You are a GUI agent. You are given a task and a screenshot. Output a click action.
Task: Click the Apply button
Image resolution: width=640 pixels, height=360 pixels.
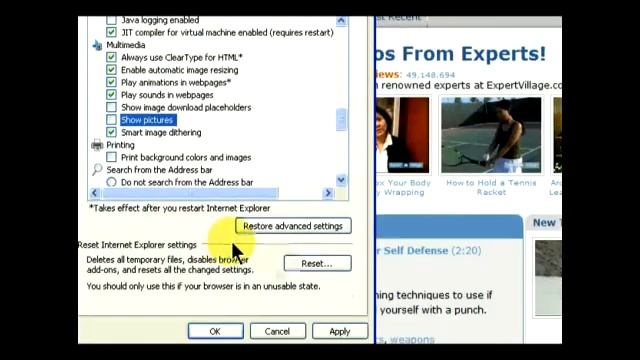[340, 331]
